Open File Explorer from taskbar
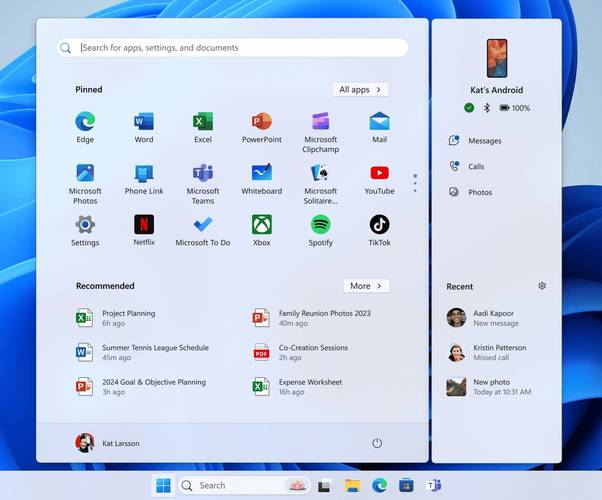602x500 pixels. (352, 486)
